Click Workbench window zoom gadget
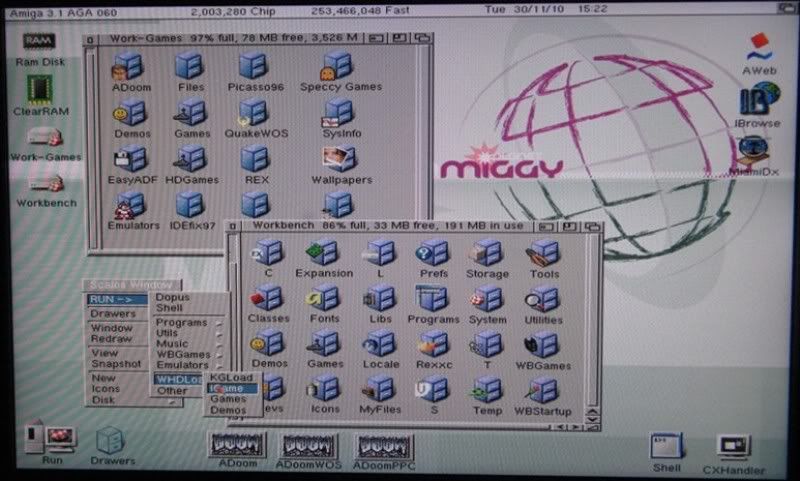Screen dimensions: 800x481 tap(569, 226)
